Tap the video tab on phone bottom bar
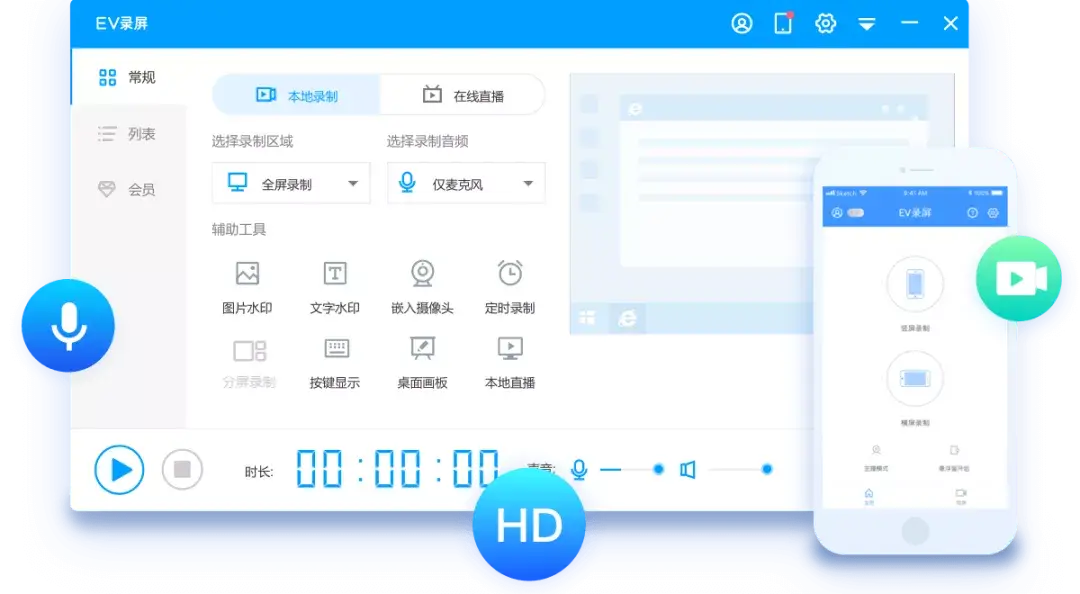 tap(961, 496)
